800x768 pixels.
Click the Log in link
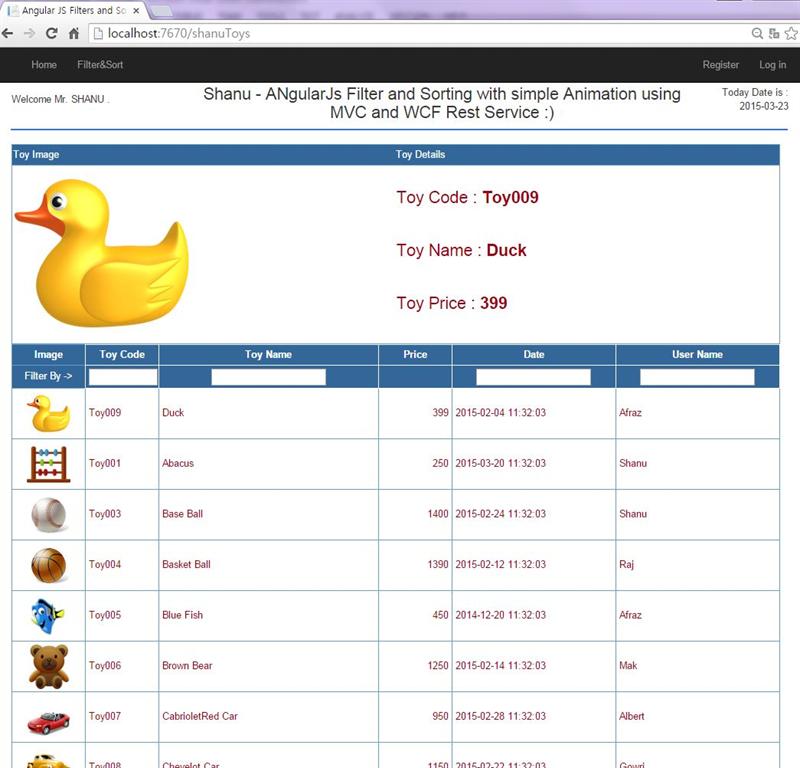(x=773, y=64)
